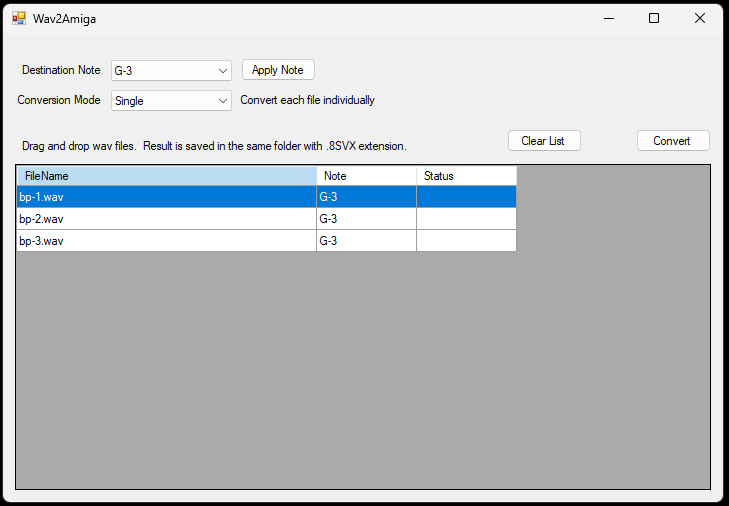Viewport: 729px width, 506px height.
Task: Click the Status cell for bp-3.wav
Action: (x=466, y=241)
